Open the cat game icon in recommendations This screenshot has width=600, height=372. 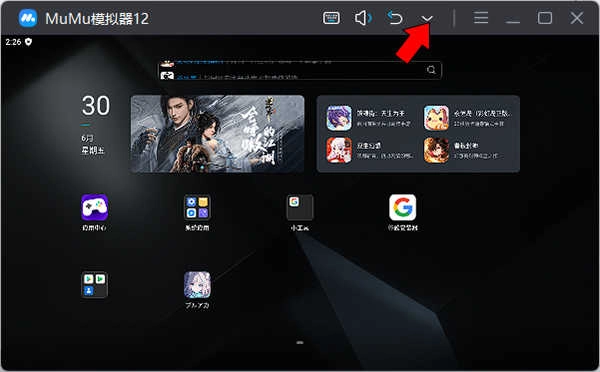point(436,118)
